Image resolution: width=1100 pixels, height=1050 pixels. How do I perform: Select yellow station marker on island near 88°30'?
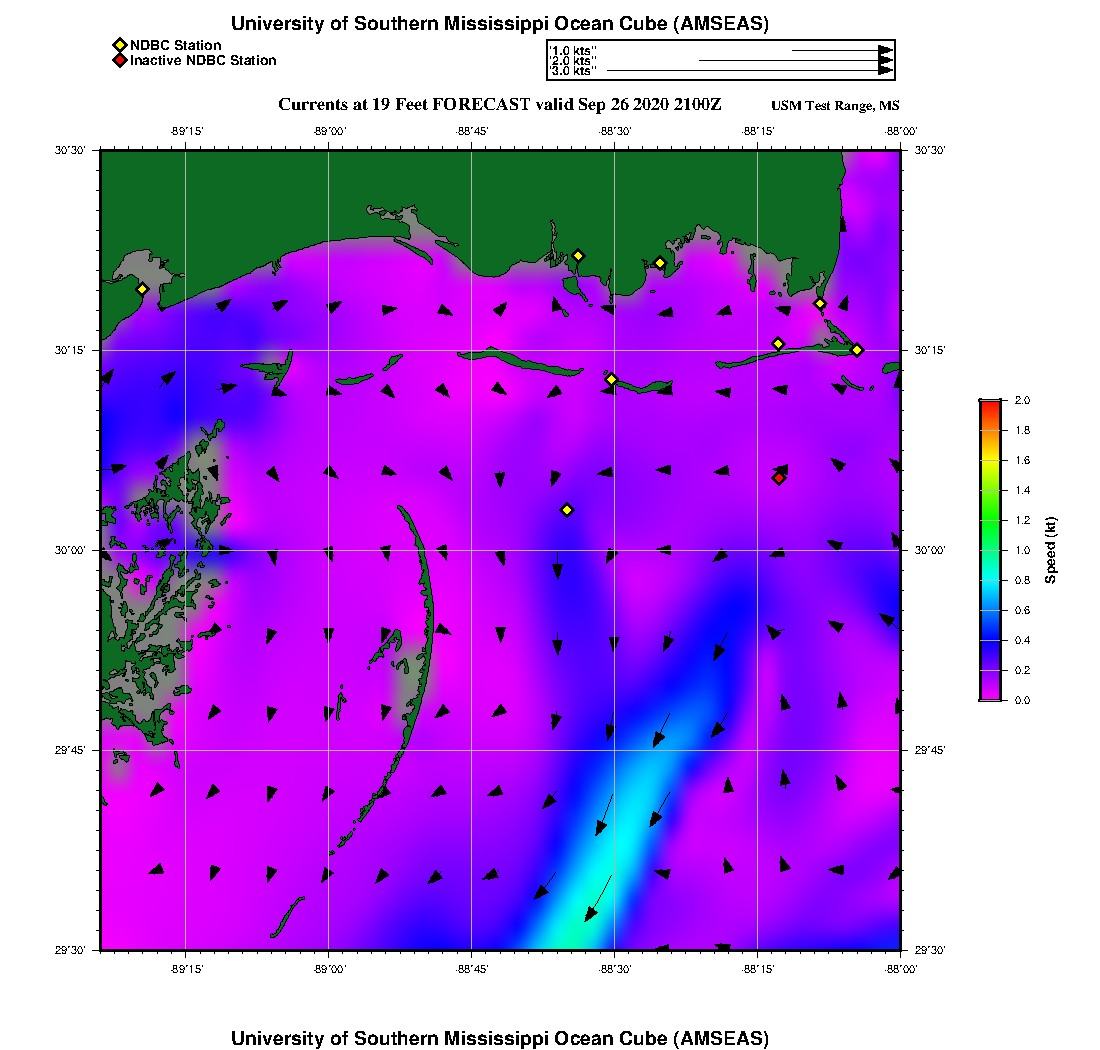tap(611, 379)
